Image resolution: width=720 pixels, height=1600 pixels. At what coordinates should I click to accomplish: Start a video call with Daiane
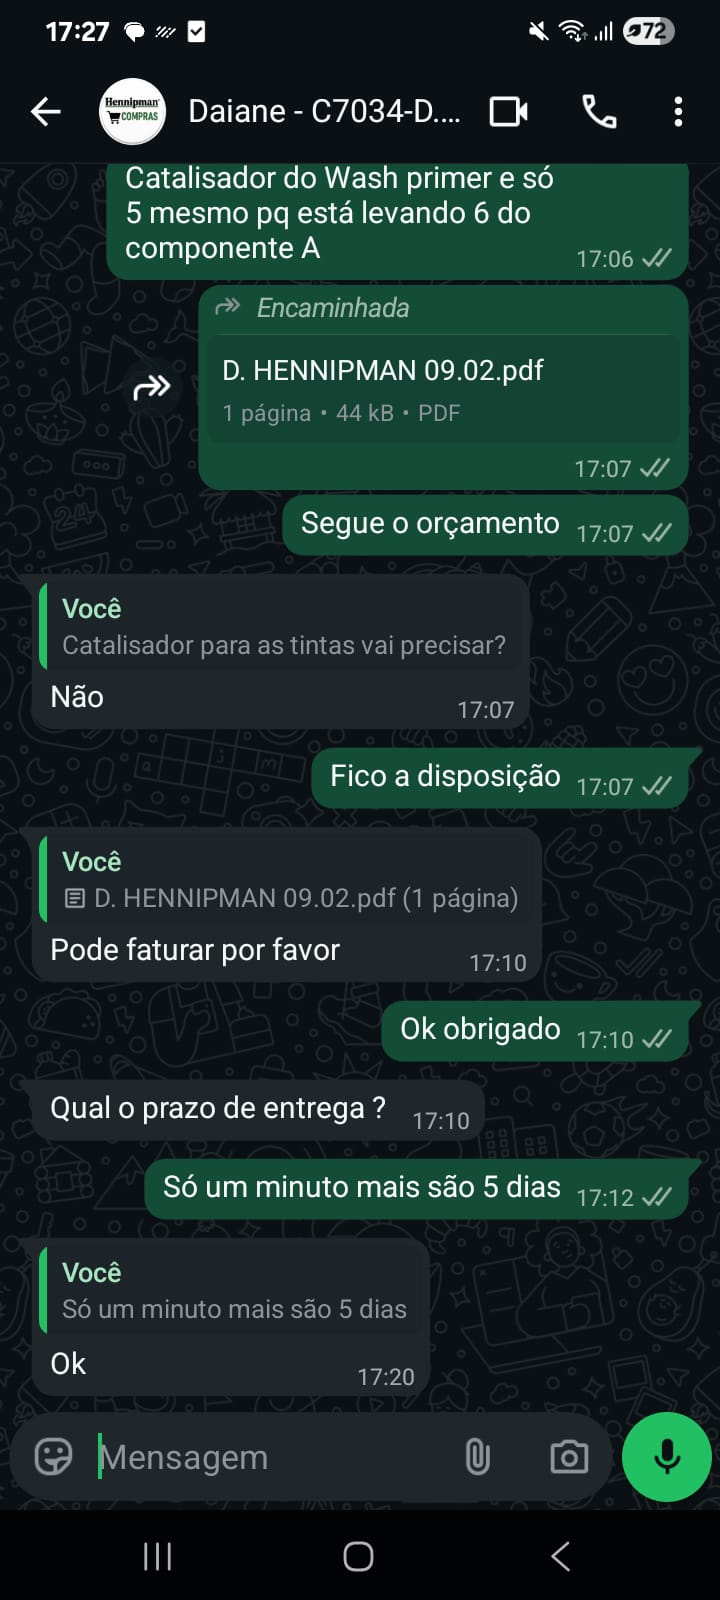tap(508, 111)
